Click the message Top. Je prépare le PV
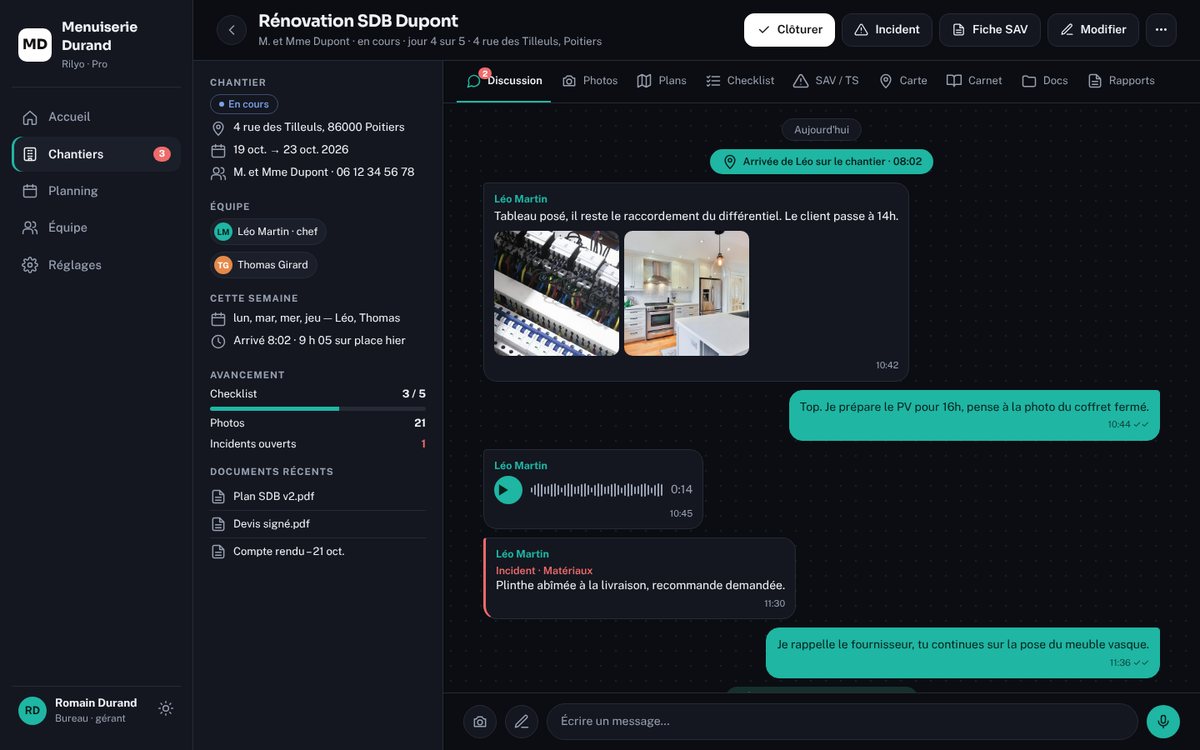The width and height of the screenshot is (1200, 750). 974,415
